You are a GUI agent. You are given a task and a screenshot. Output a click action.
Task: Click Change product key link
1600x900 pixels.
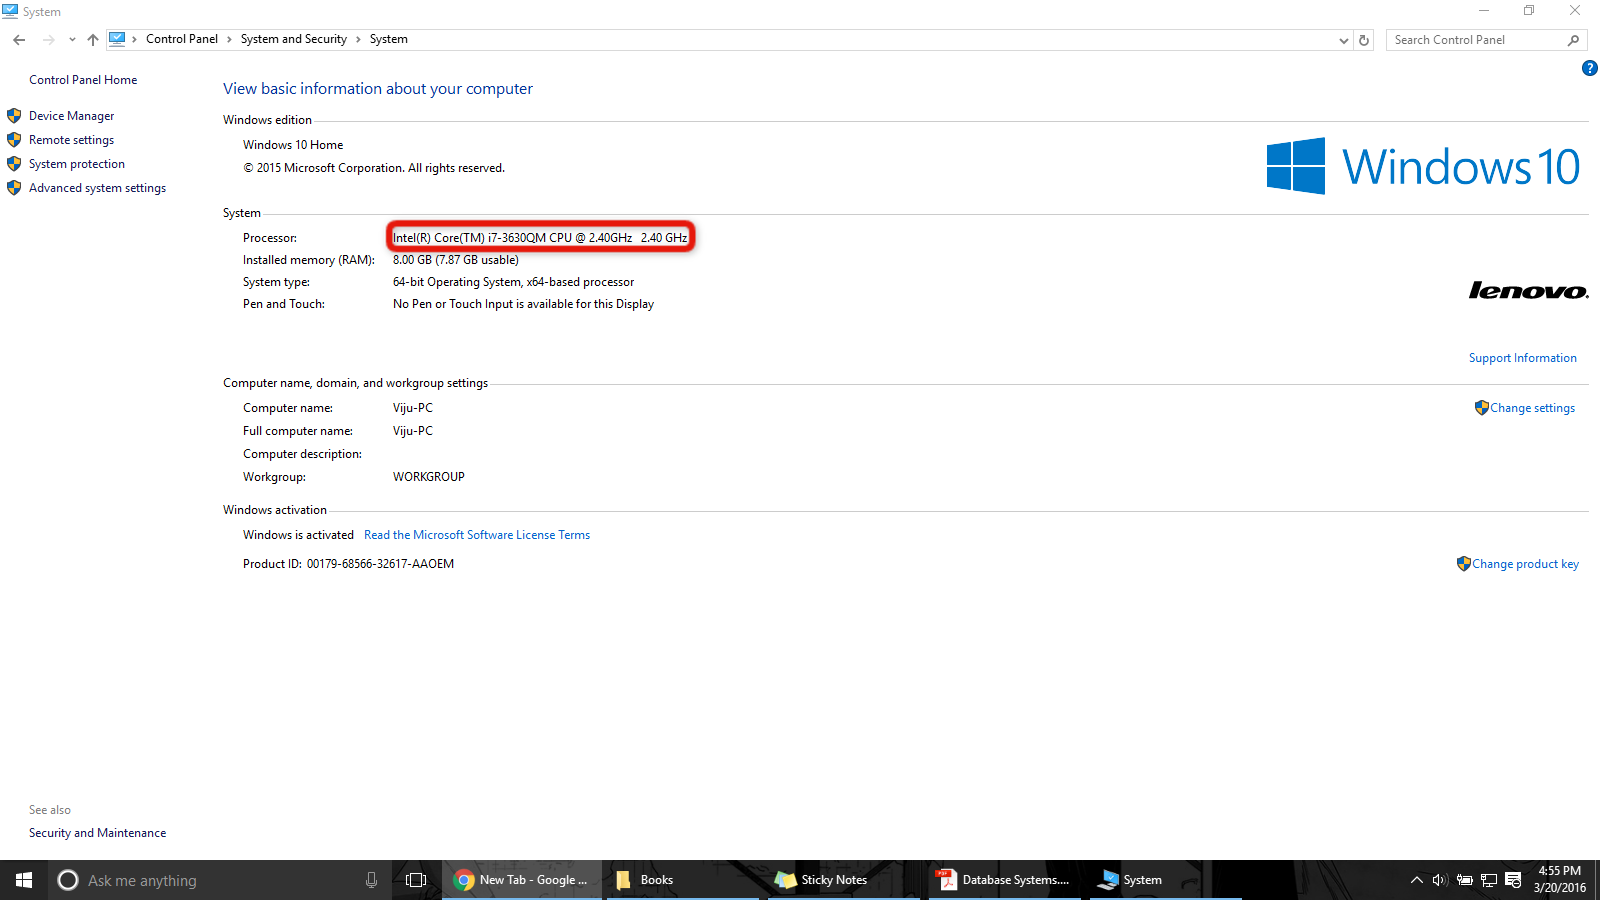tap(1518, 564)
